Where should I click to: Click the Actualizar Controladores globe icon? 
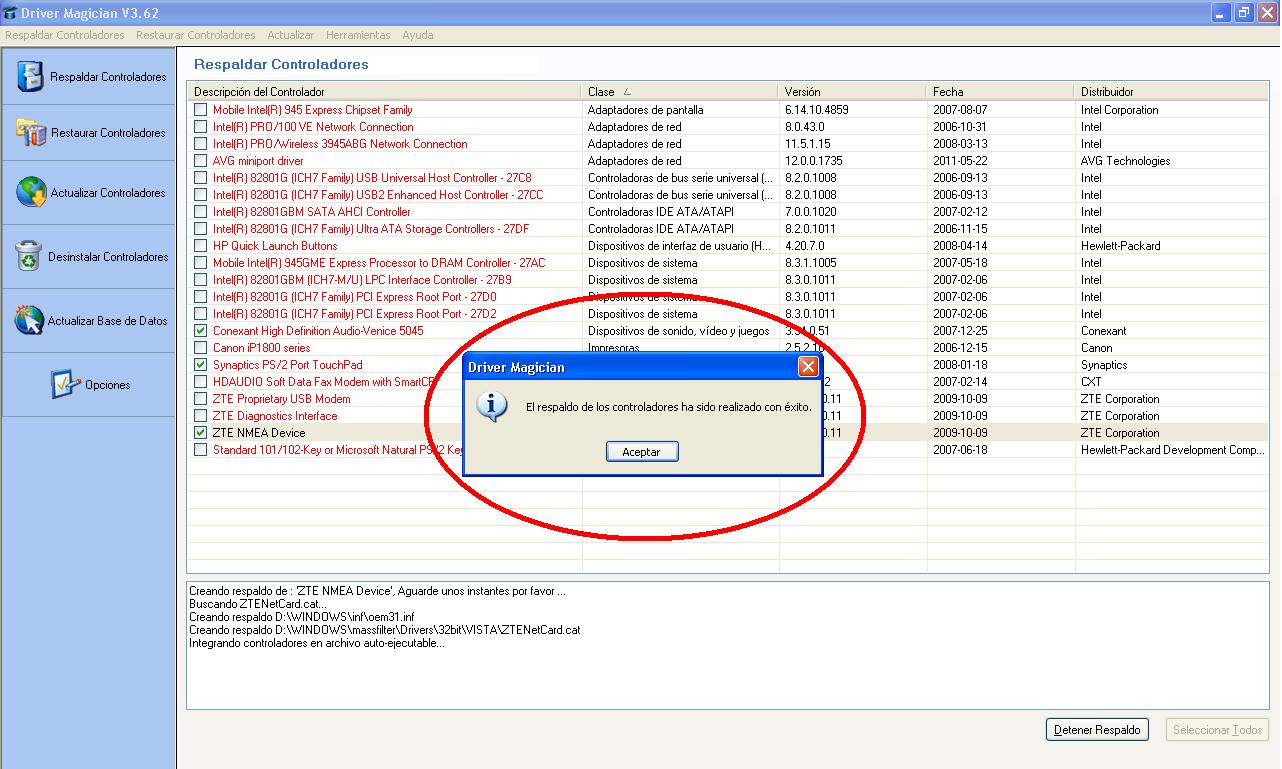coord(31,192)
